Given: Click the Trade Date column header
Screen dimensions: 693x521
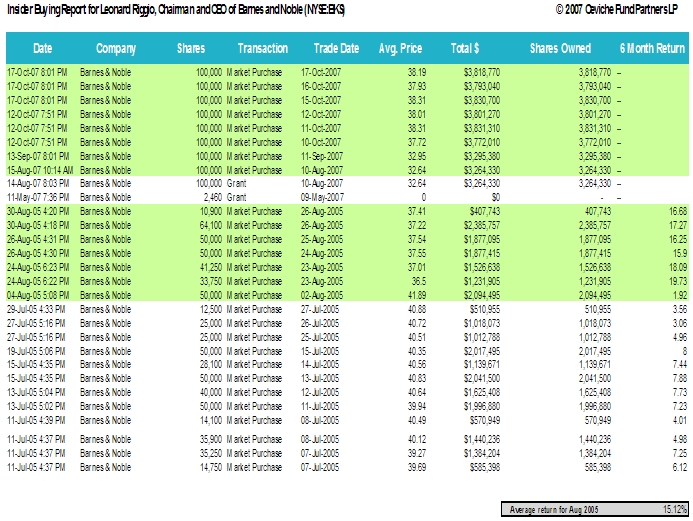Looking at the screenshot, I should 336,48.
